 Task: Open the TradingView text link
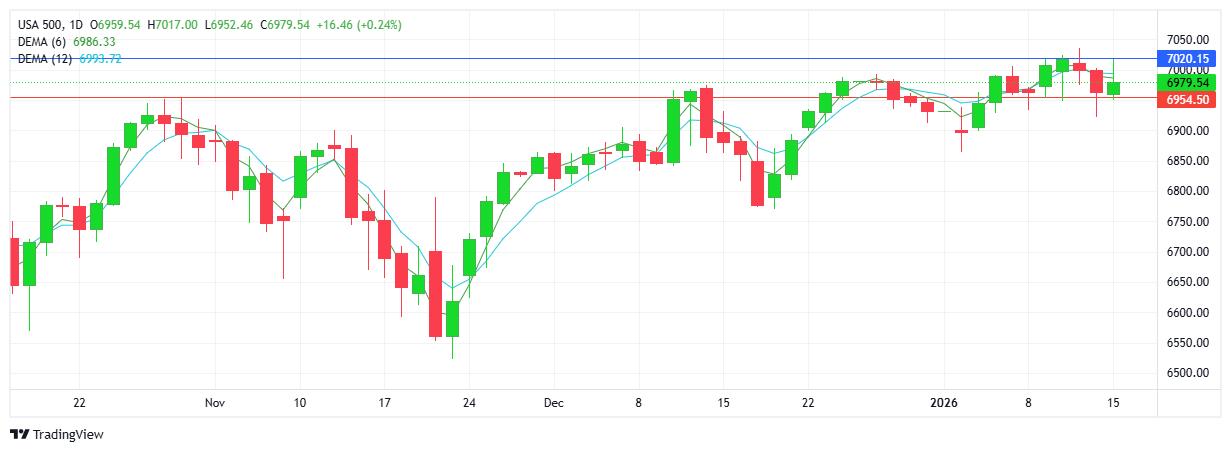[68, 435]
